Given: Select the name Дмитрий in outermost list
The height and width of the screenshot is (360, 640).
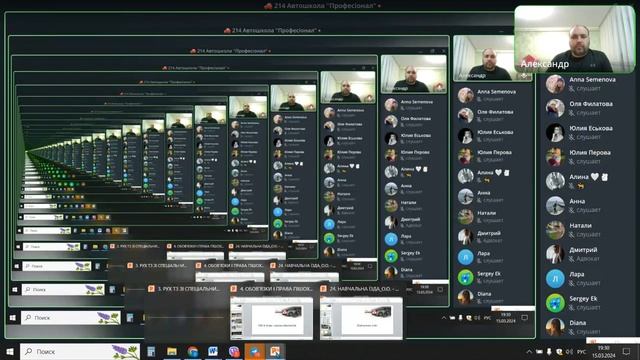Looking at the screenshot, I should point(583,250).
